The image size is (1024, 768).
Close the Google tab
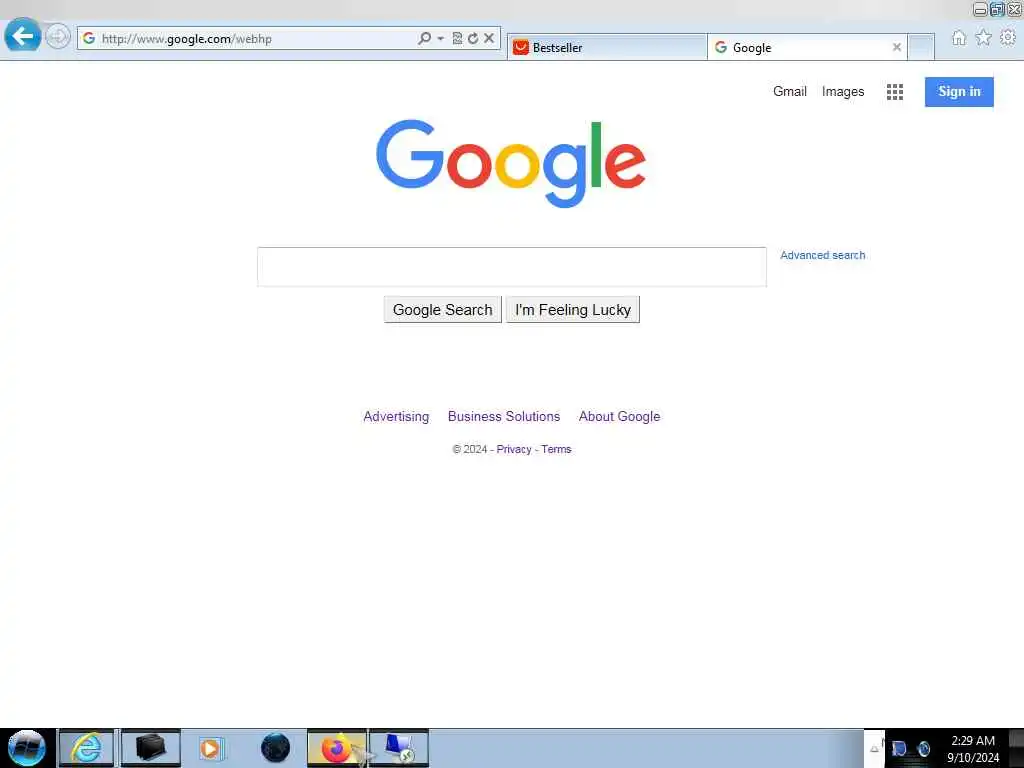897,47
